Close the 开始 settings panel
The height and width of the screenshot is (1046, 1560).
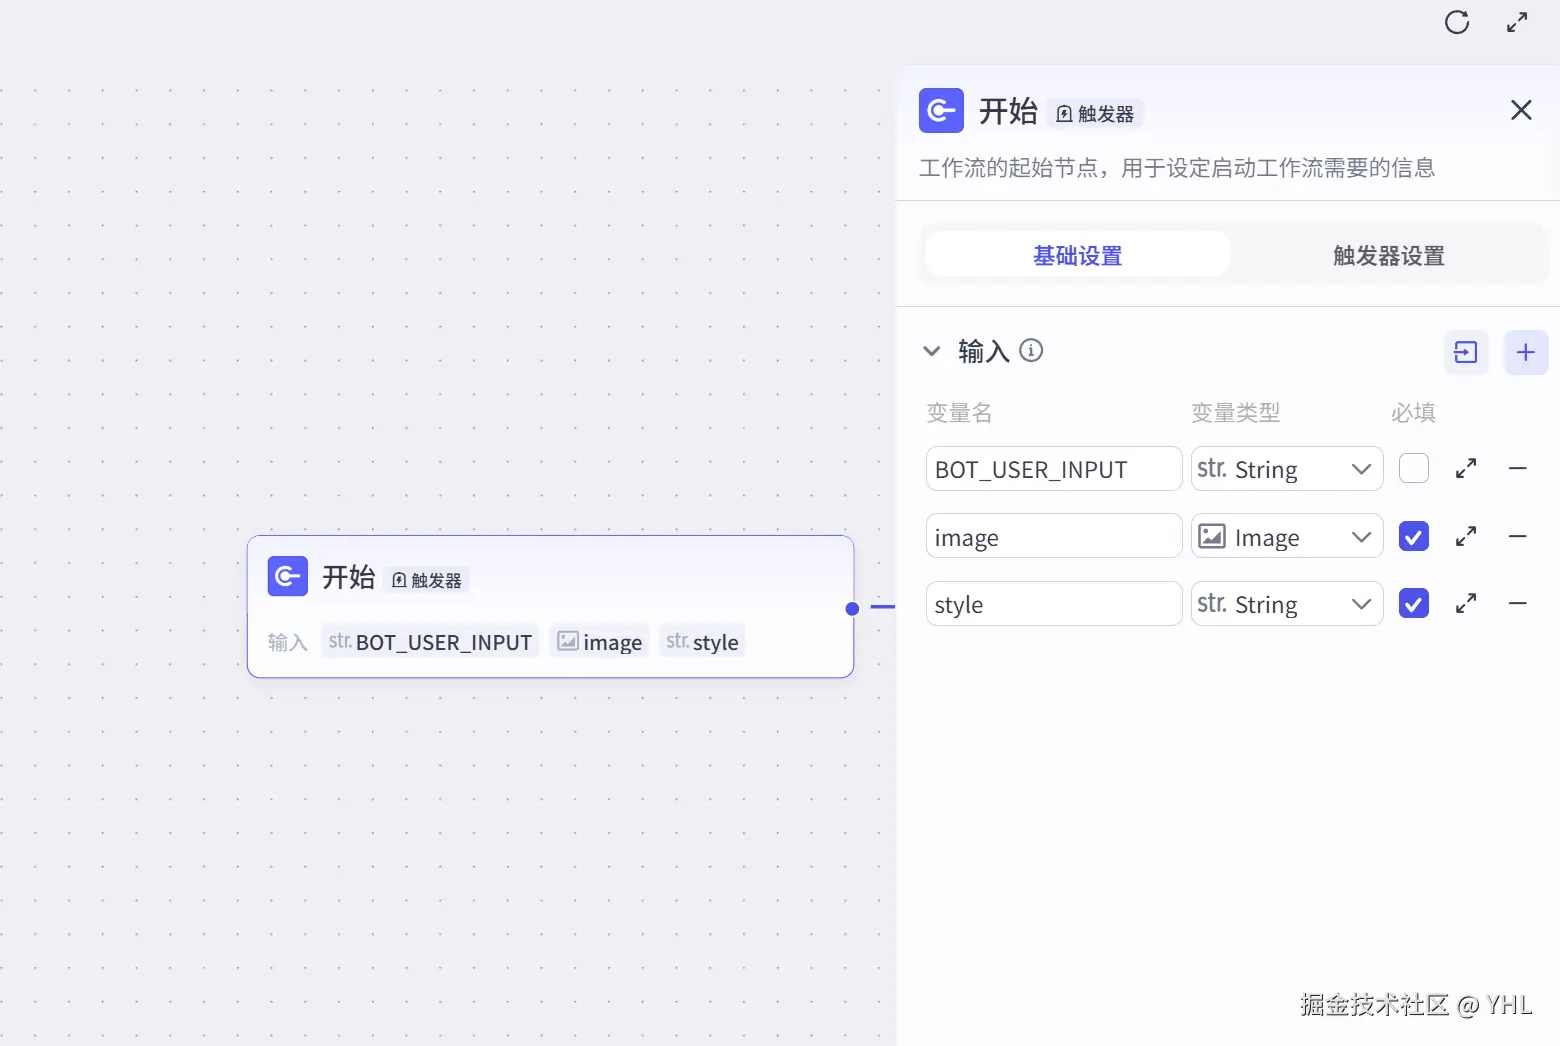(x=1521, y=110)
